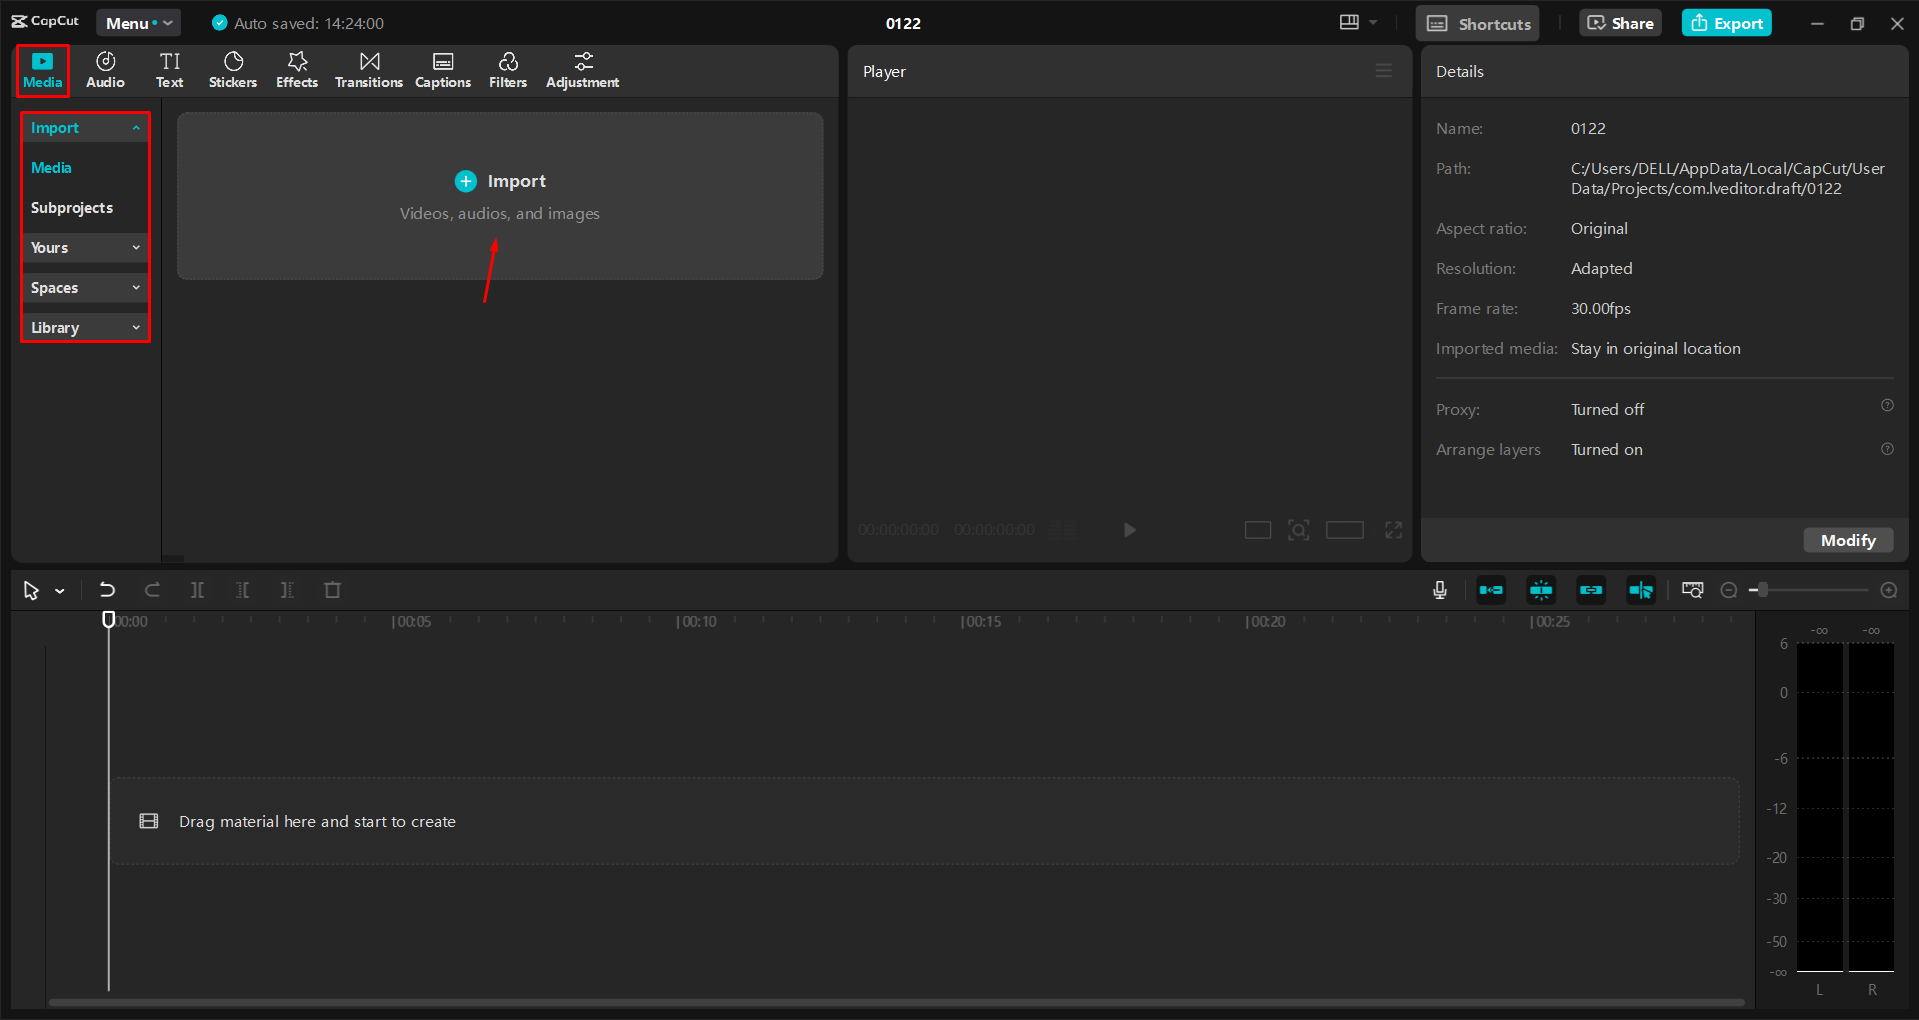This screenshot has height=1020, width=1919.
Task: Open the Captions panel
Action: pyautogui.click(x=443, y=69)
